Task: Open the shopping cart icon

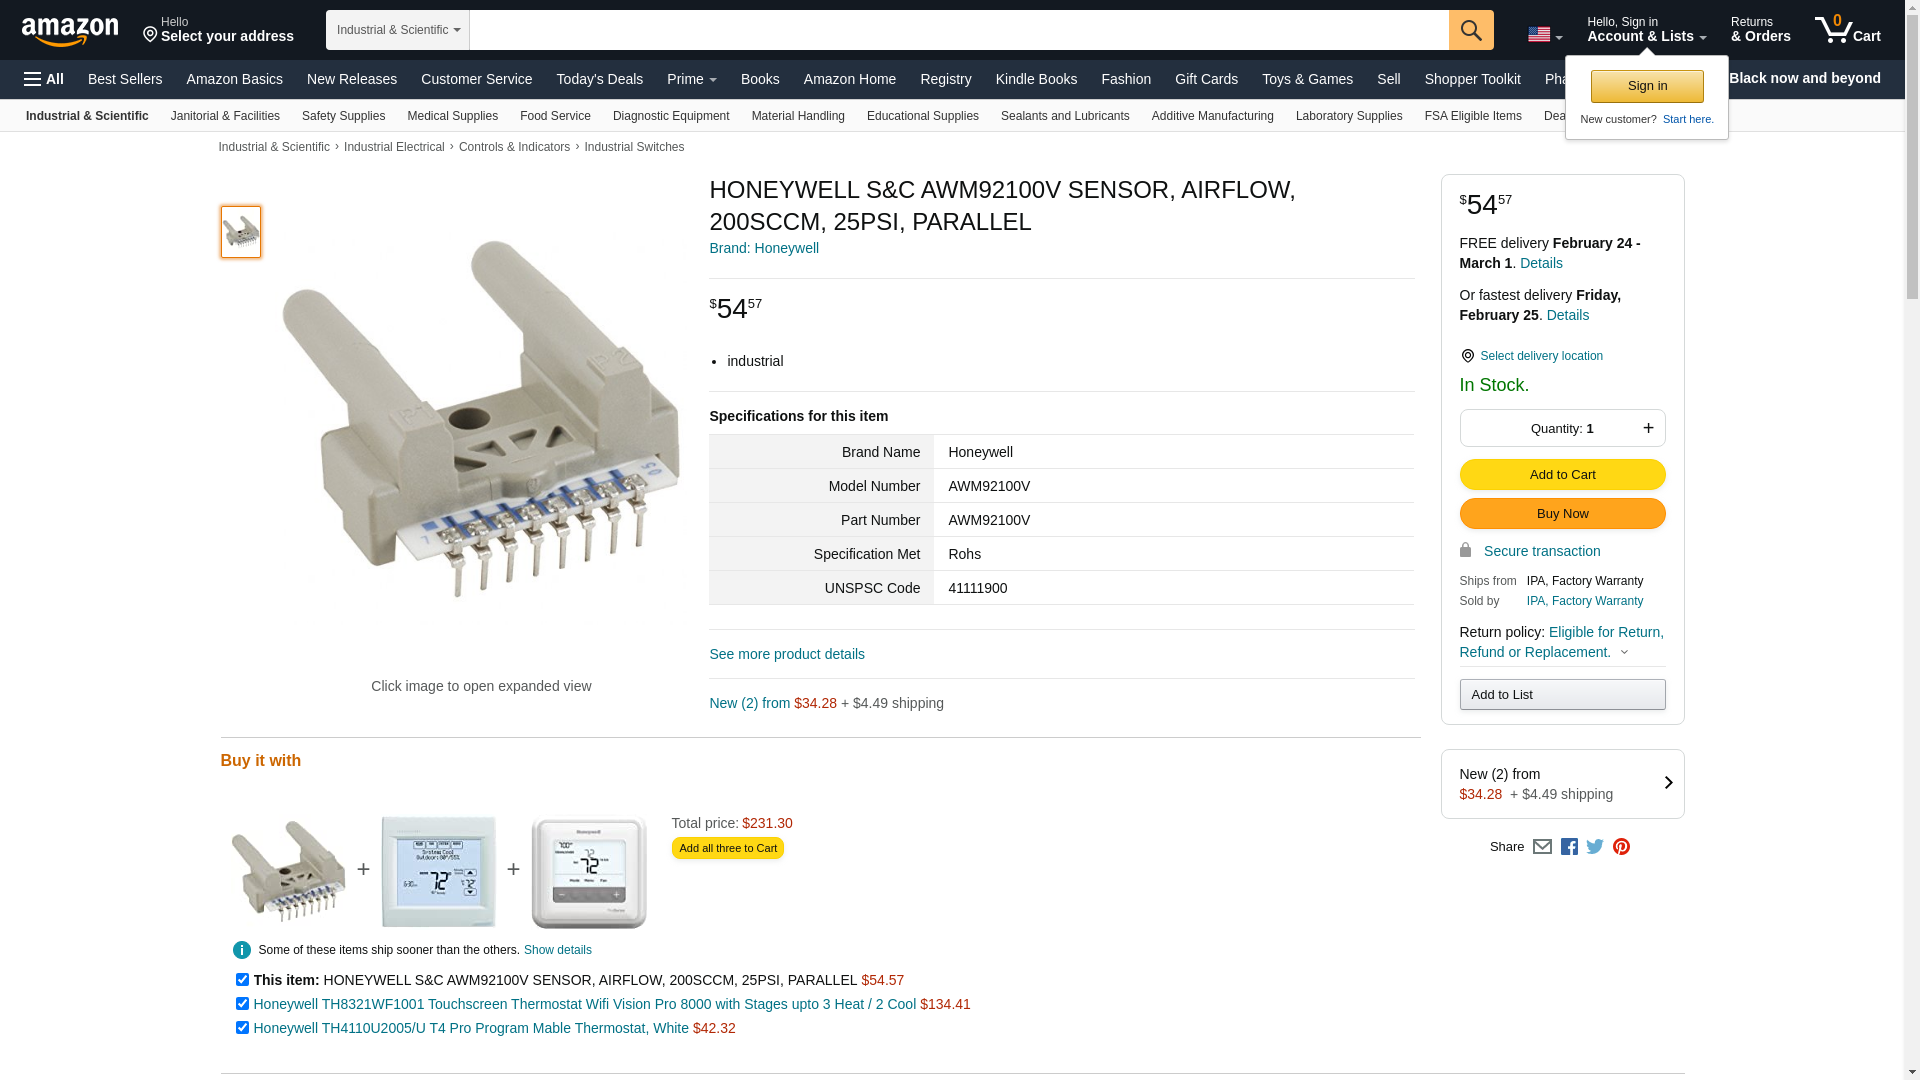Action: [1848, 30]
